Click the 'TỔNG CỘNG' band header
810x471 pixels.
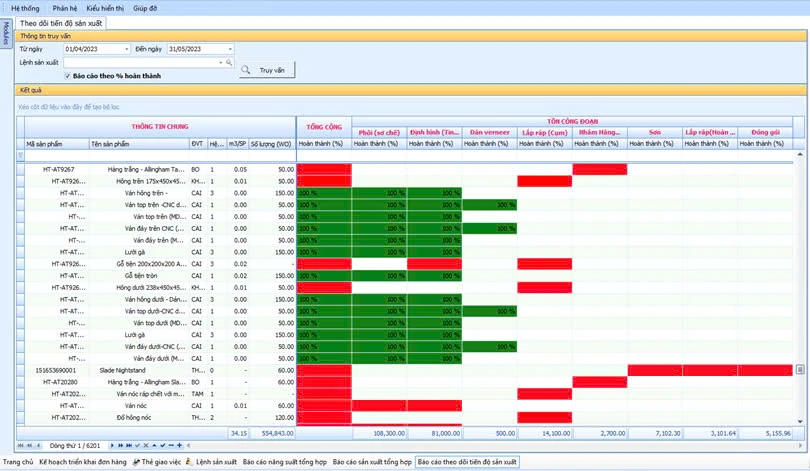click(324, 127)
